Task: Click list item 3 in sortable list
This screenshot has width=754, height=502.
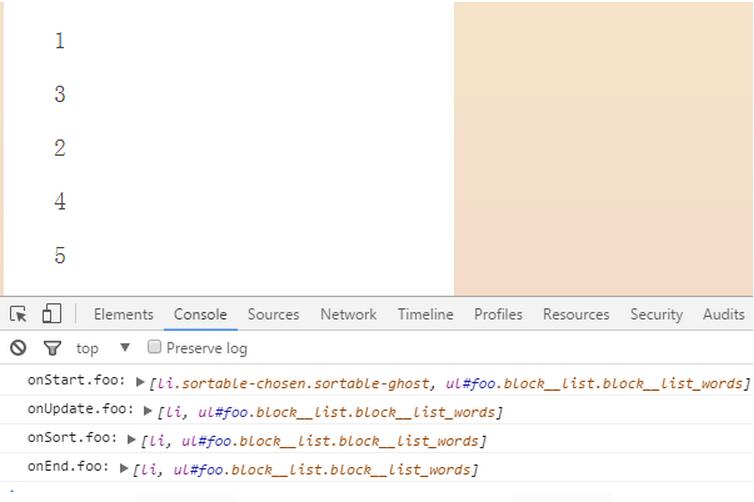Action: (60, 95)
